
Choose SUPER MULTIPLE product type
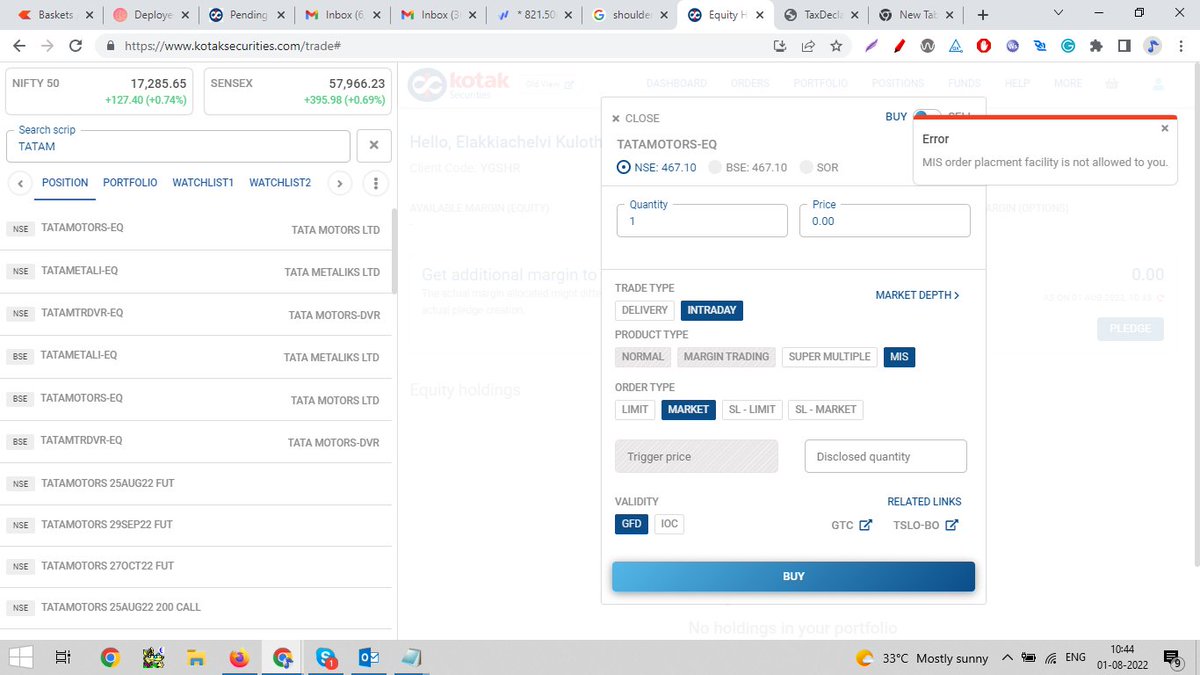coord(829,357)
